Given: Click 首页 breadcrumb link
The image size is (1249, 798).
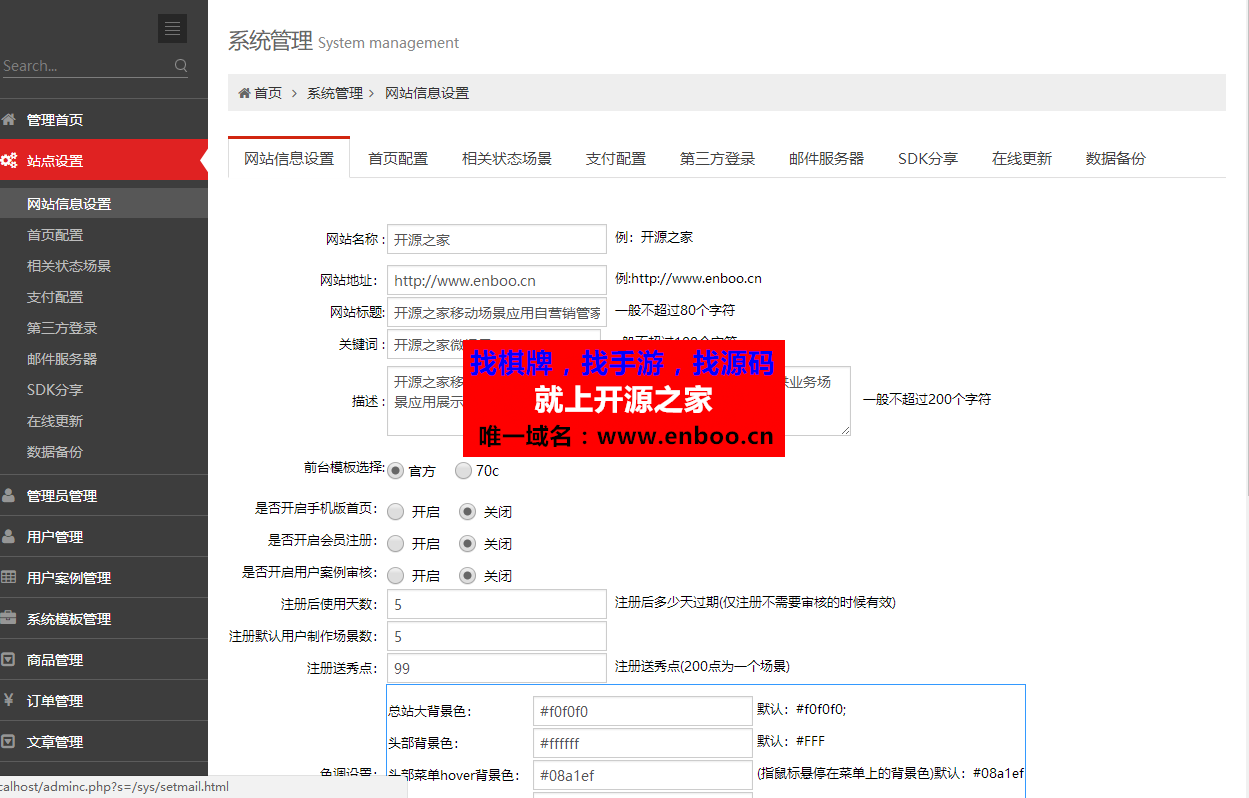Looking at the screenshot, I should click(268, 93).
